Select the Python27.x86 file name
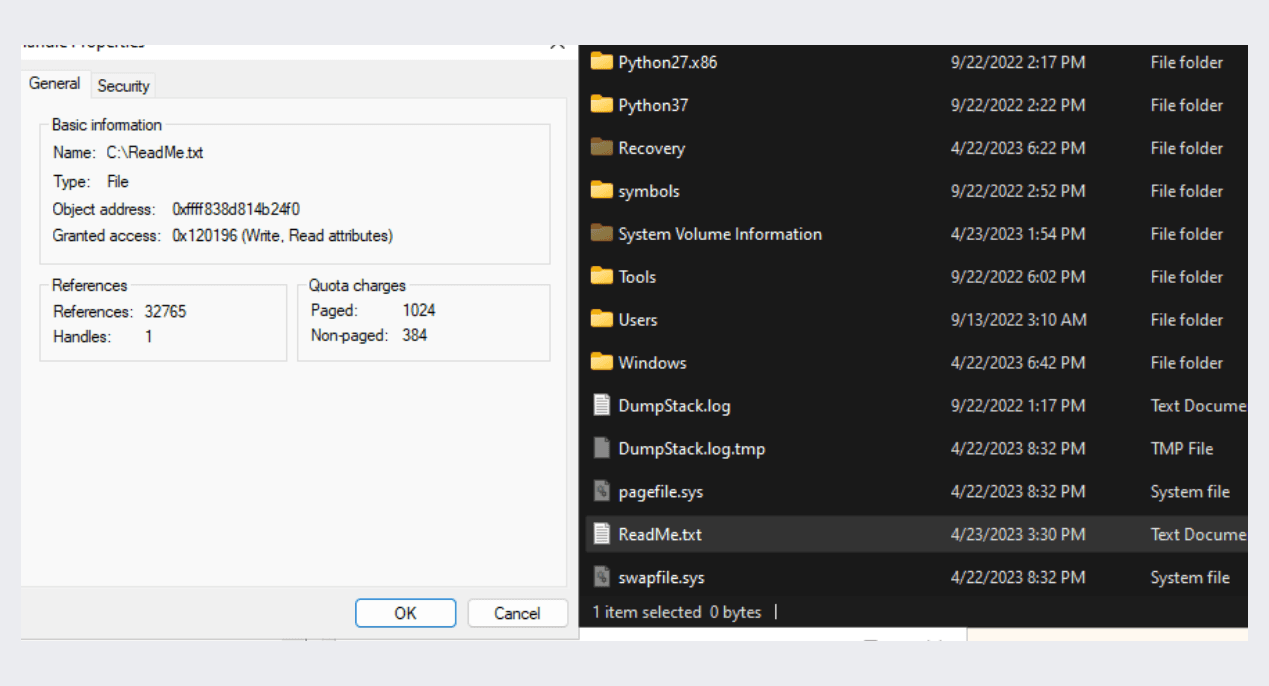Image resolution: width=1269 pixels, height=686 pixels. 668,62
